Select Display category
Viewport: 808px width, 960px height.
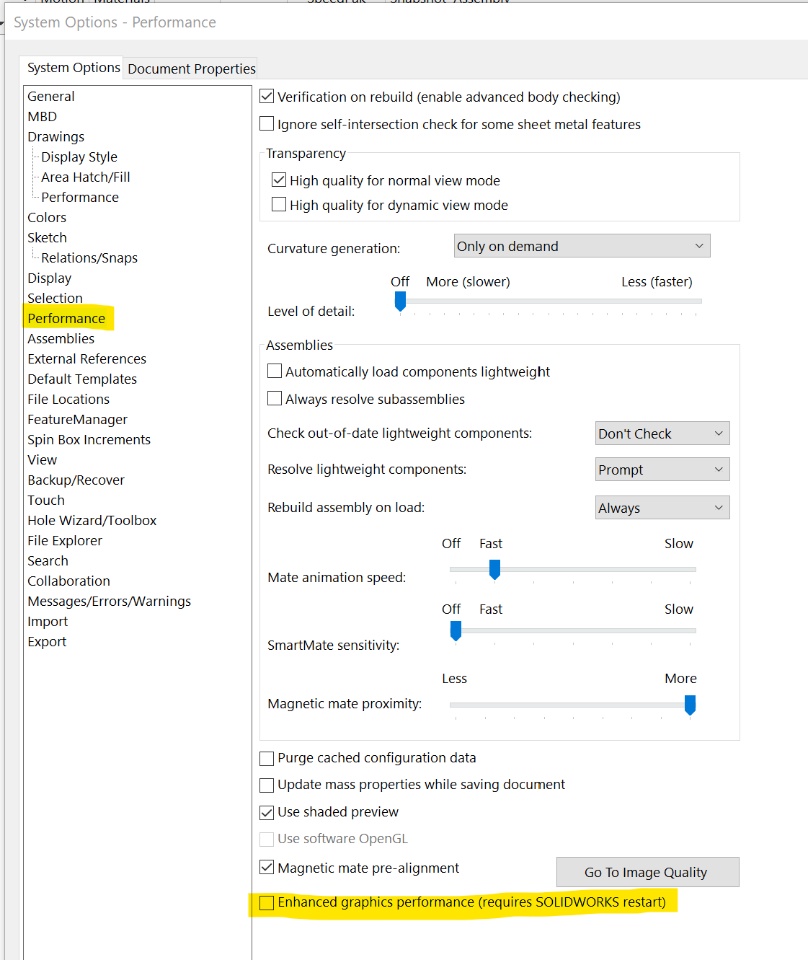point(50,278)
